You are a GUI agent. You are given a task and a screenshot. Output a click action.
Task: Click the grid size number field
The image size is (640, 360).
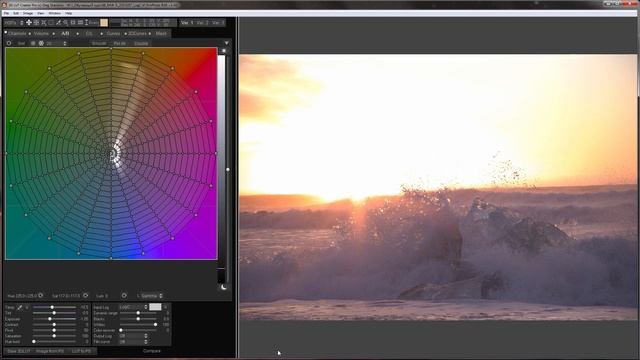[53, 43]
